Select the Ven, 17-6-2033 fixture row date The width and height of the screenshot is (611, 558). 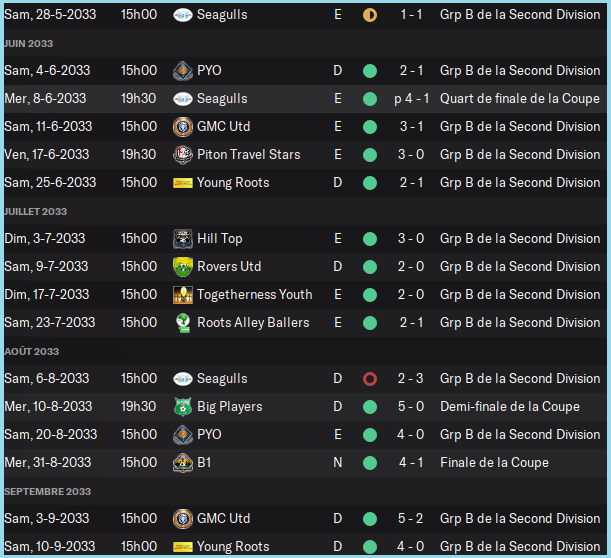click(47, 155)
